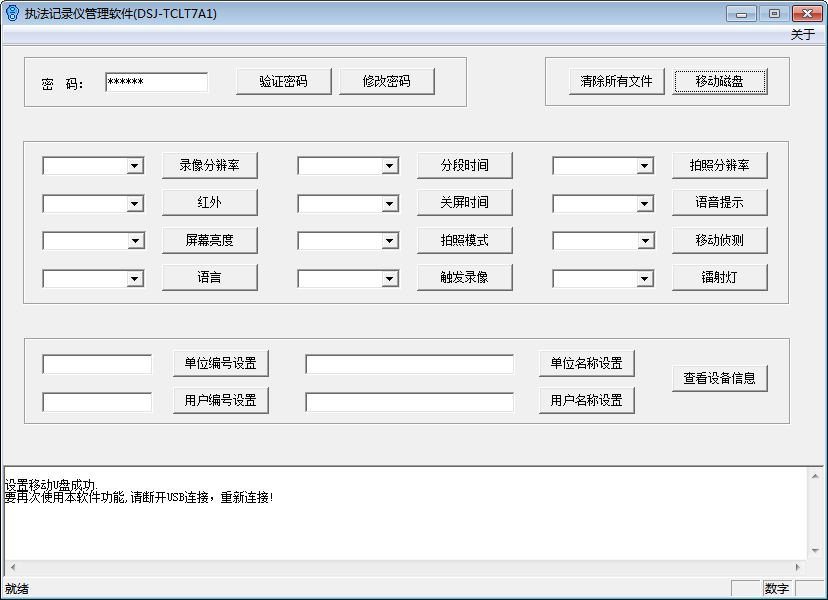Screen dimensions: 828x600
Task: Click the 验证密码 button
Action: (283, 82)
